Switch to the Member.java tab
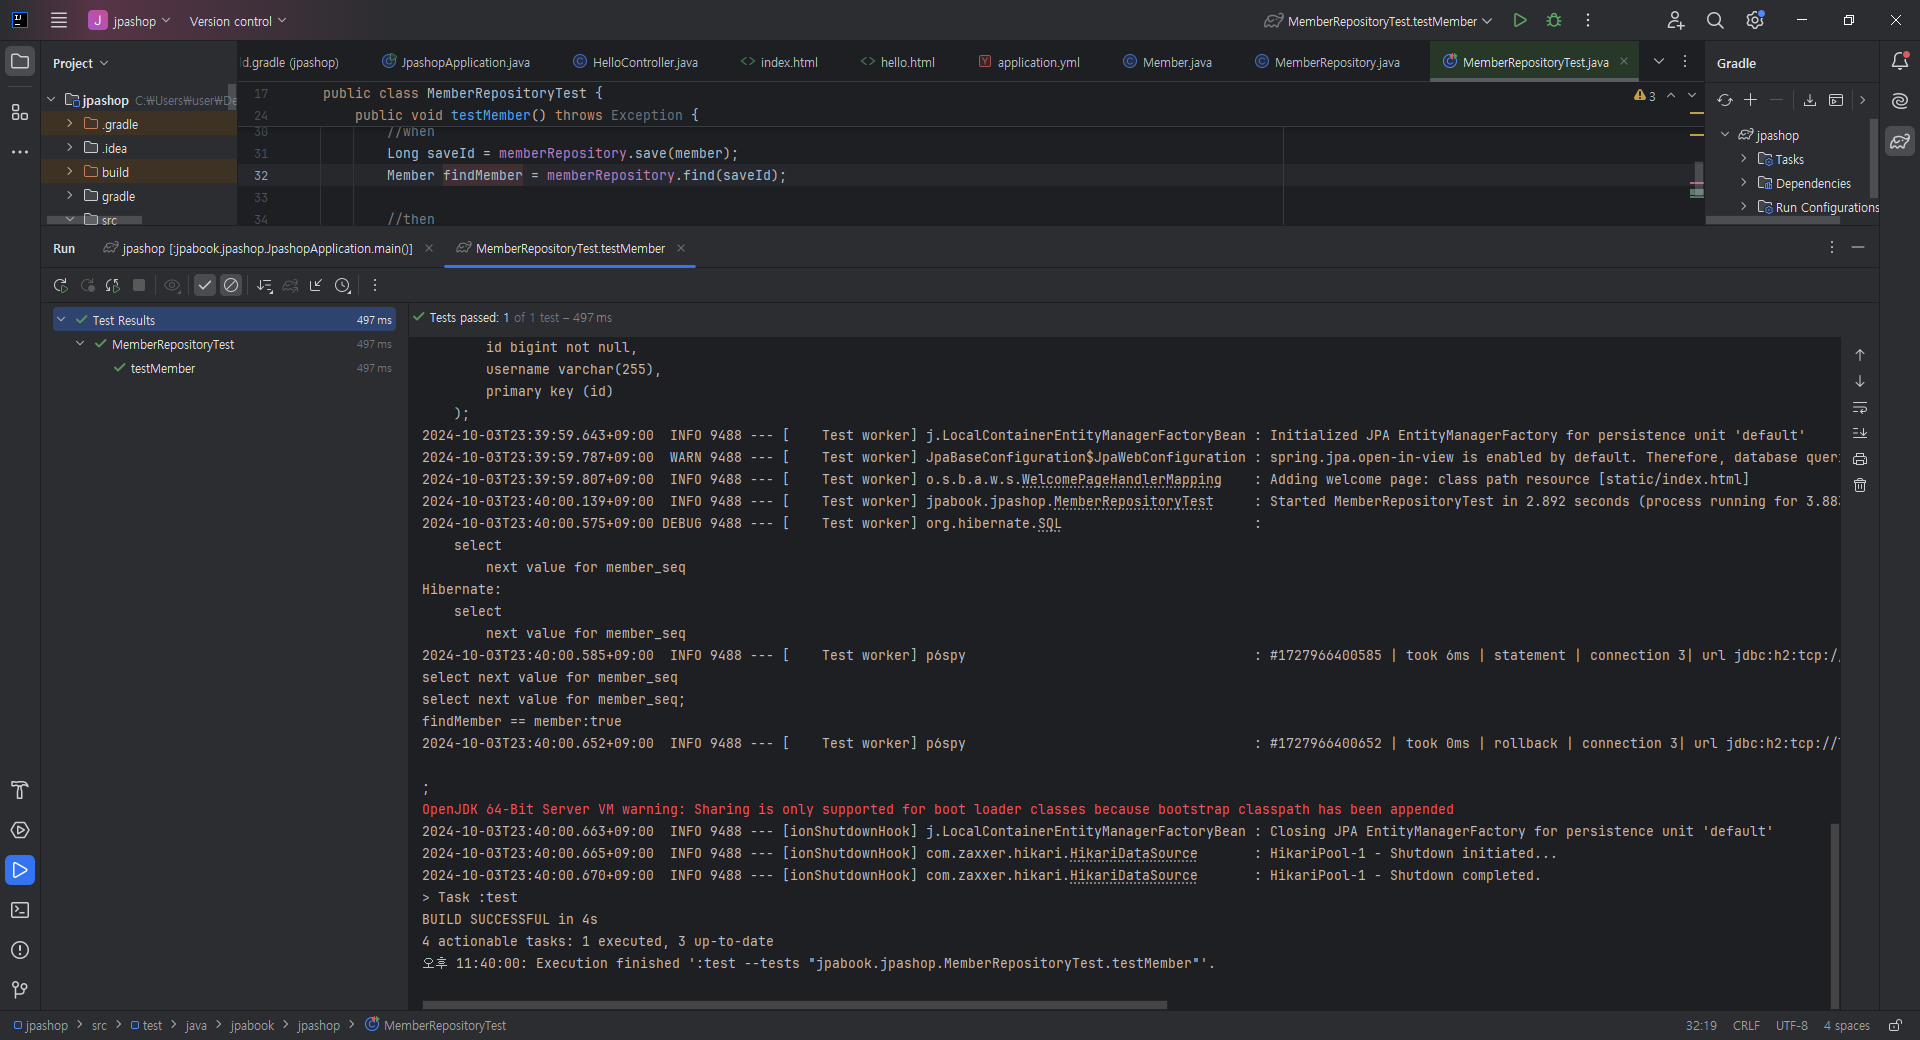Screen dimensions: 1920x1040 (1167, 62)
